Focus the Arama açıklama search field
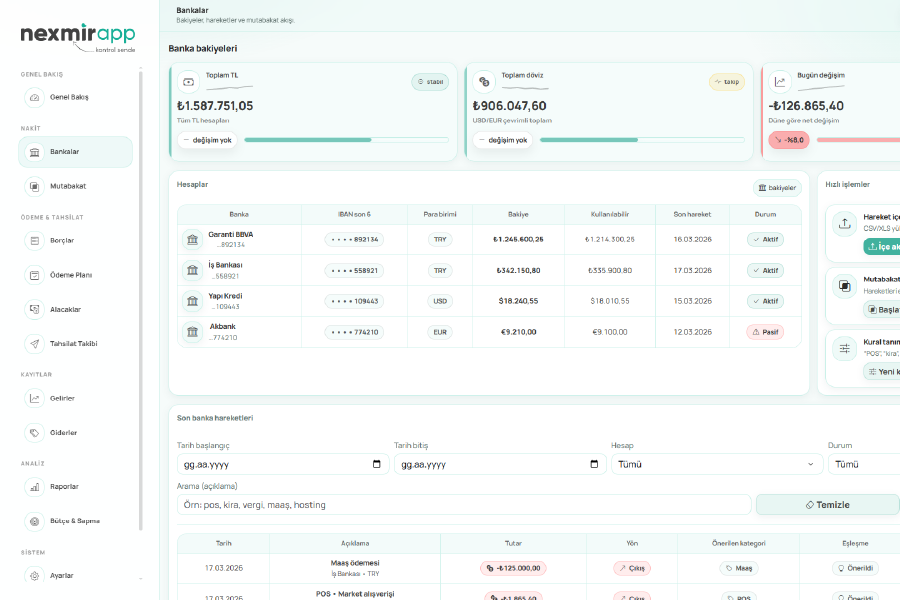 point(463,505)
